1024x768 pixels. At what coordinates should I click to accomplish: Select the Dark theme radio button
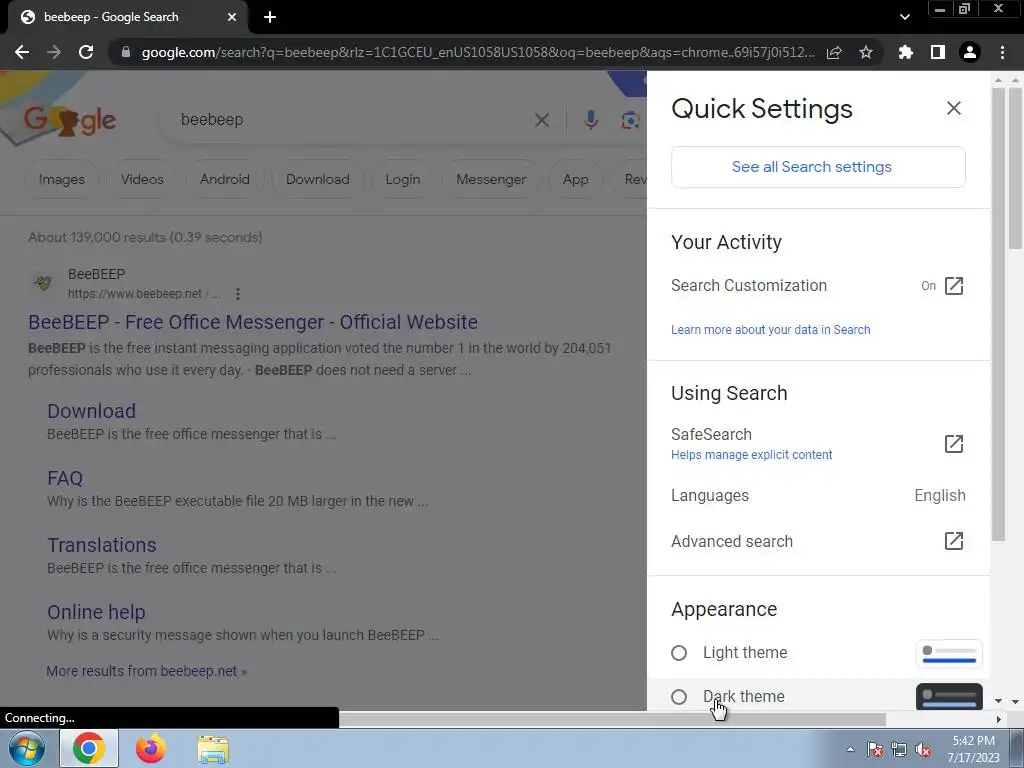[679, 697]
